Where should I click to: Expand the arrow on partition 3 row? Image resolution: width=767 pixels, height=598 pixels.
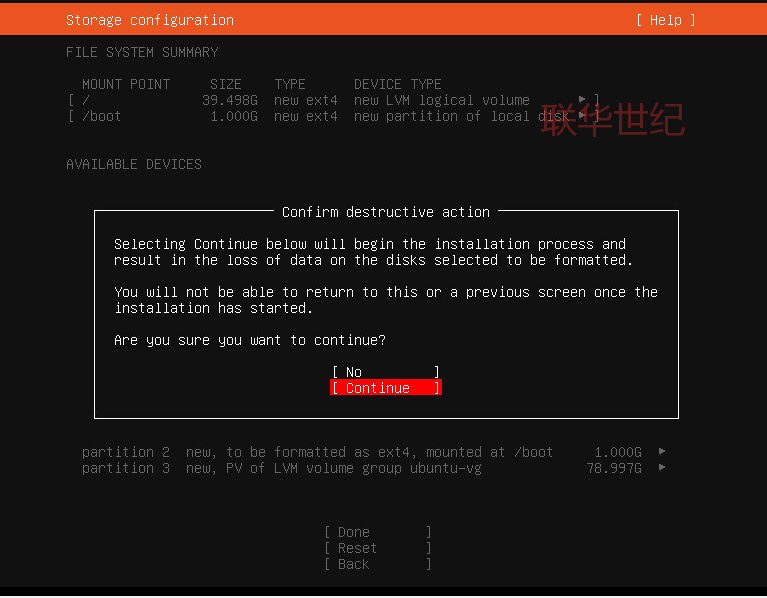click(662, 467)
